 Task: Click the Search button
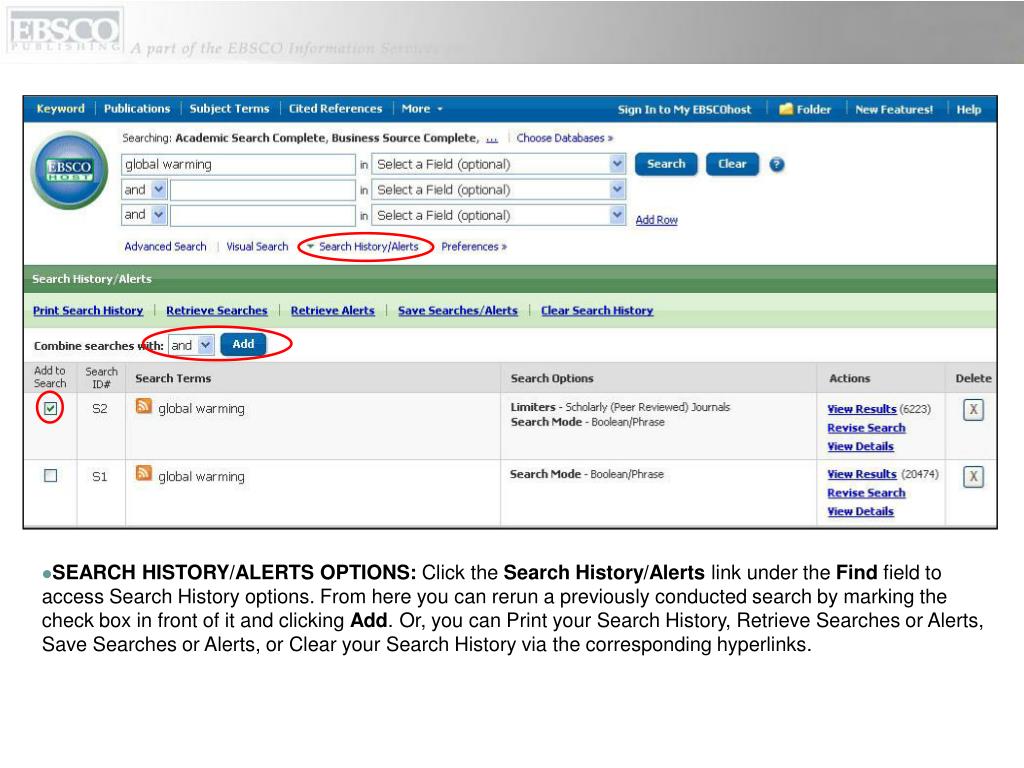pos(666,165)
